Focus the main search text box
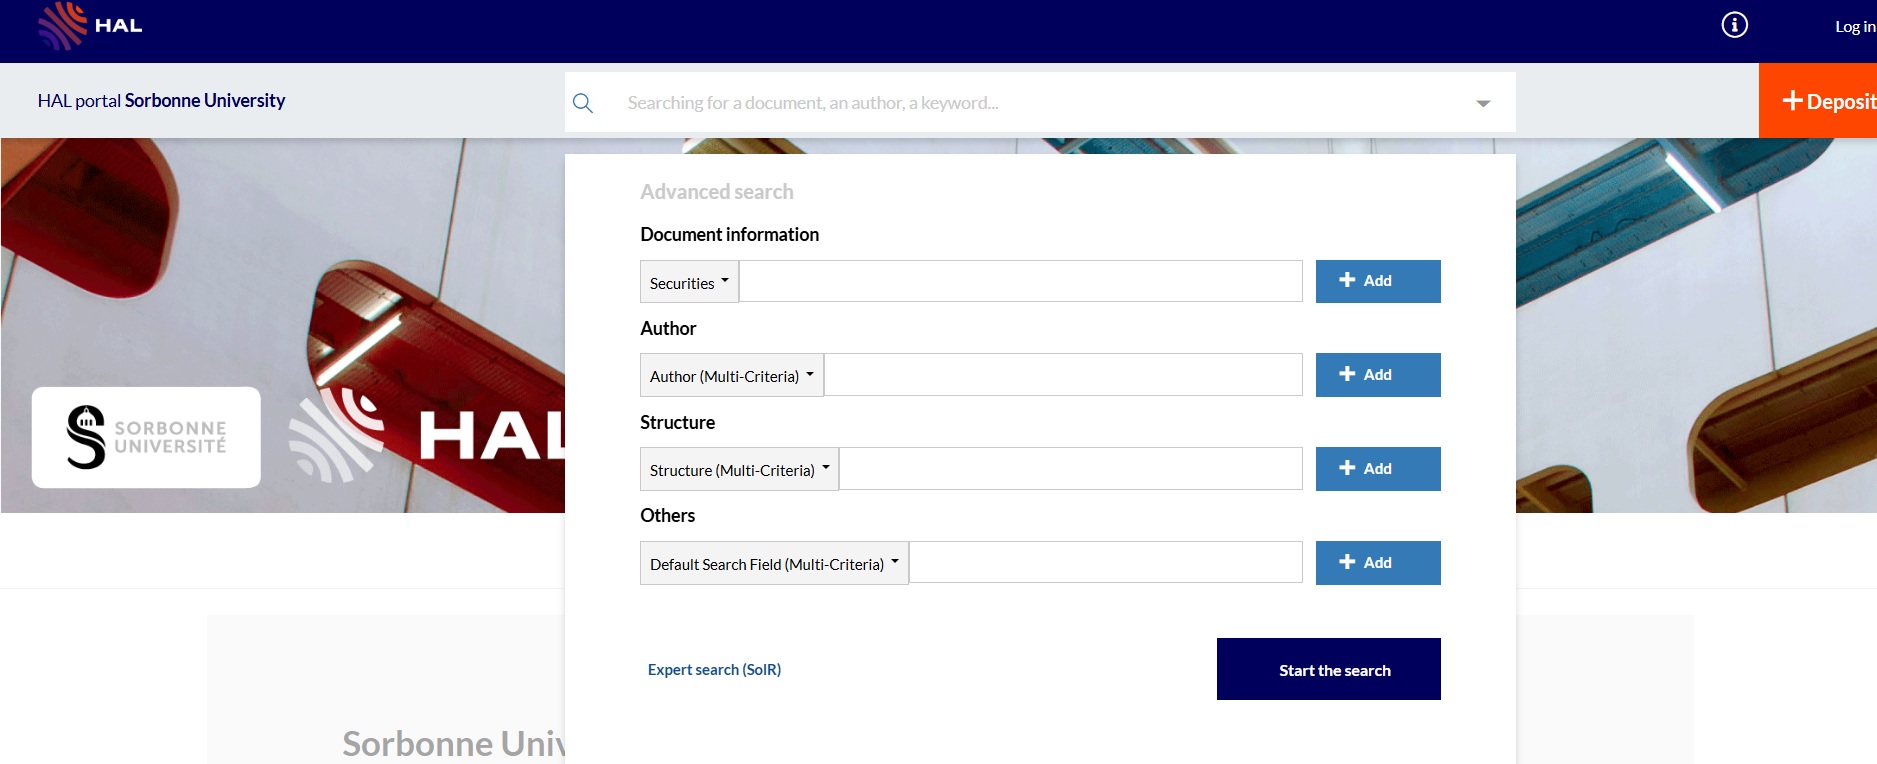Viewport: 1877px width, 764px height. [1040, 103]
